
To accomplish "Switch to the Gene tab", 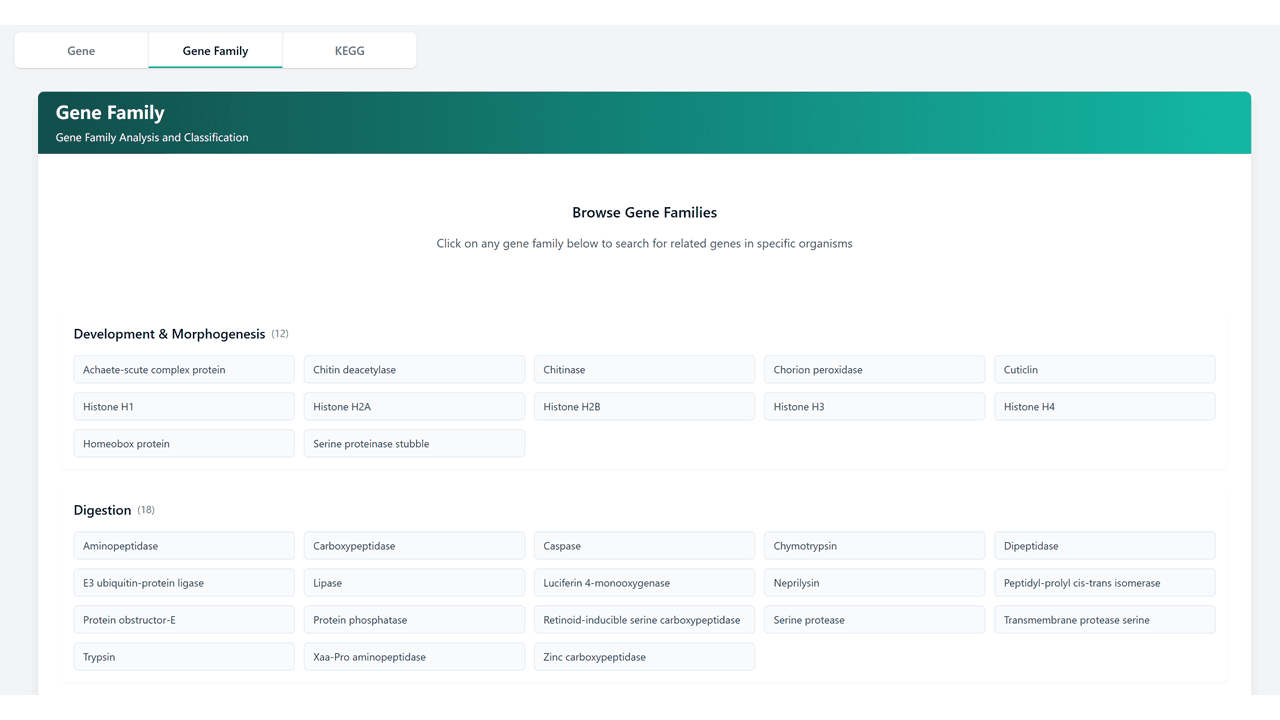I will click(x=81, y=51).
